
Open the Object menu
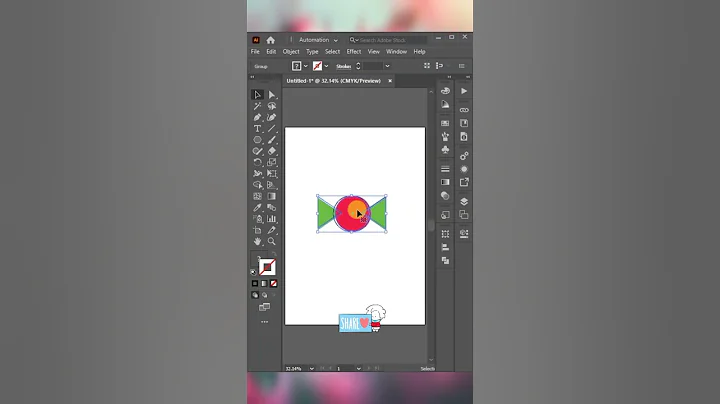[x=291, y=52]
